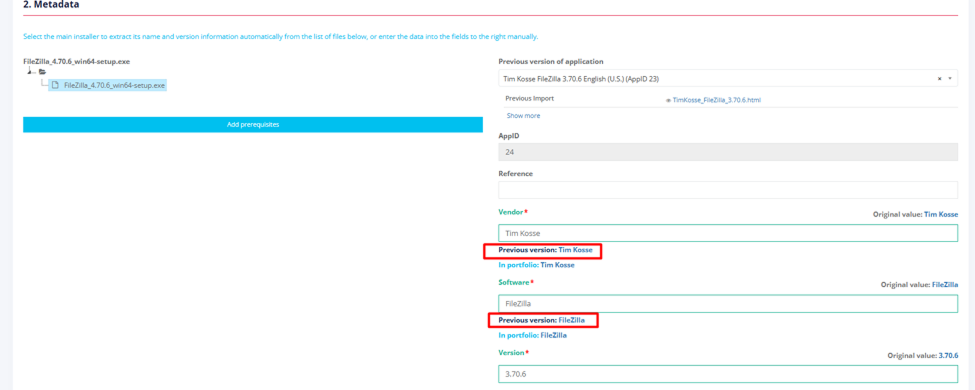This screenshot has width=975, height=390.
Task: Click the Version input containing 3.70.6
Action: click(728, 374)
